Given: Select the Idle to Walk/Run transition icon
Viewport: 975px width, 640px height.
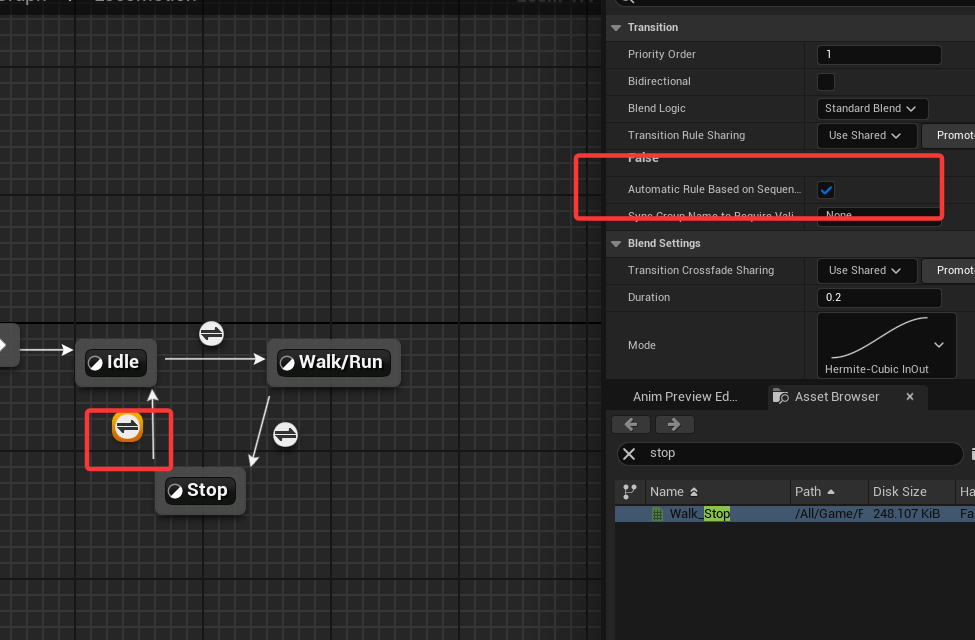Looking at the screenshot, I should [x=211, y=334].
